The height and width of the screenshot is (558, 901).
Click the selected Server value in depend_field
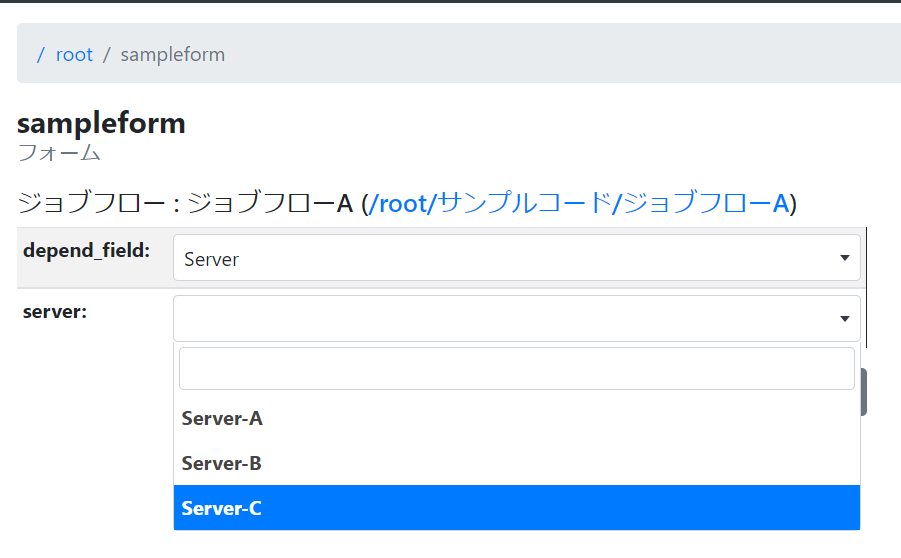tap(212, 259)
